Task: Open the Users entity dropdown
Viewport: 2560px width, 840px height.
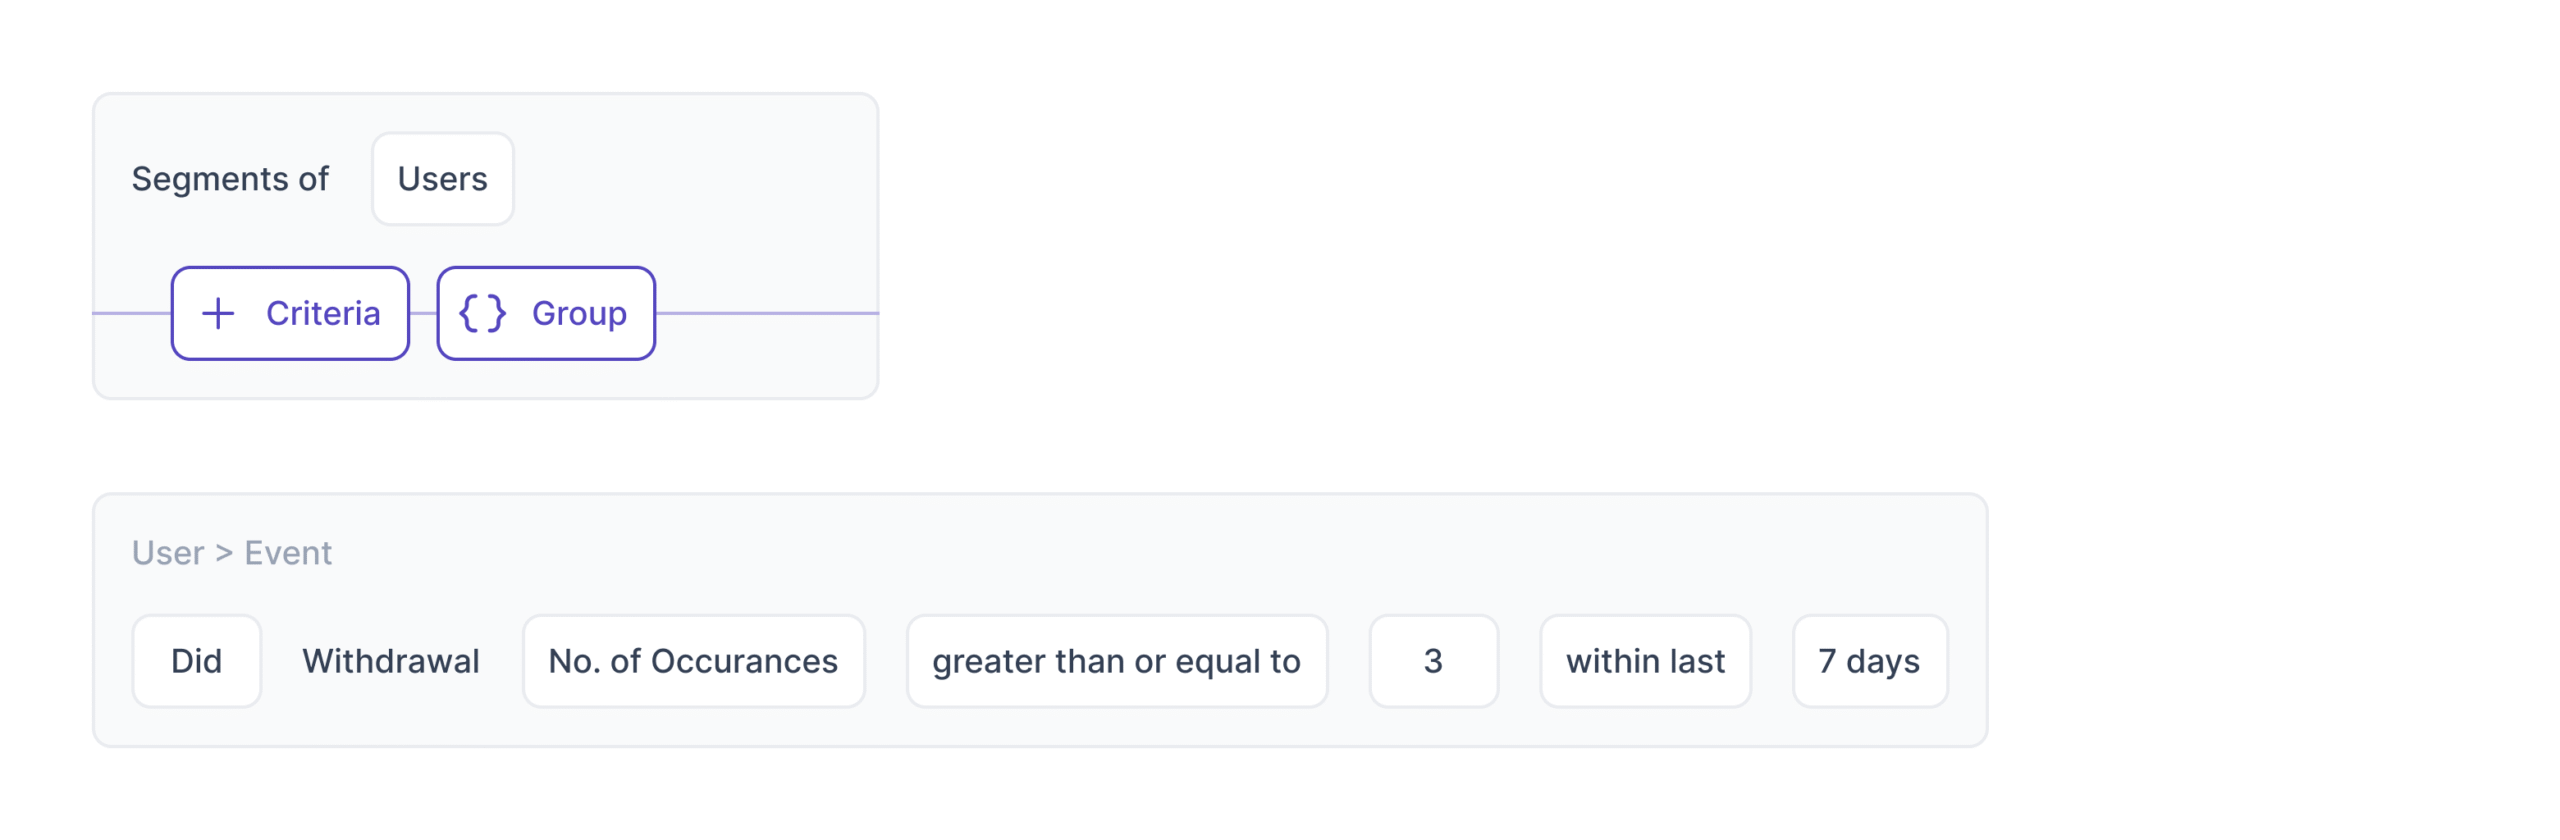Action: click(442, 179)
